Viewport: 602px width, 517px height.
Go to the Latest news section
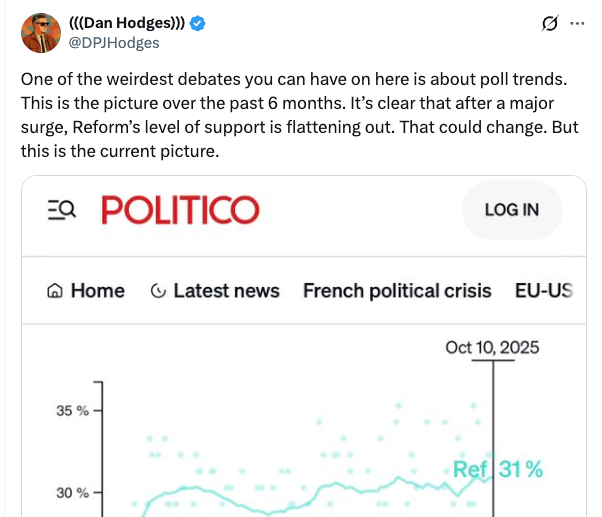click(x=226, y=291)
